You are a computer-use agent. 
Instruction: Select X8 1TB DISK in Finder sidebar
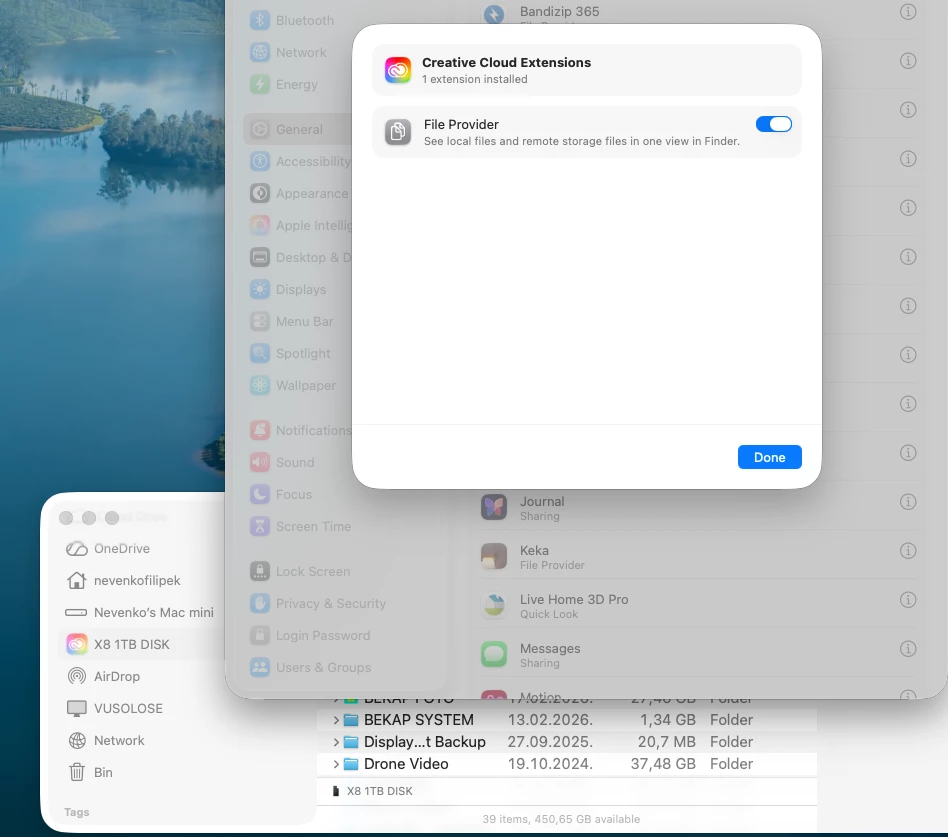(x=140, y=645)
